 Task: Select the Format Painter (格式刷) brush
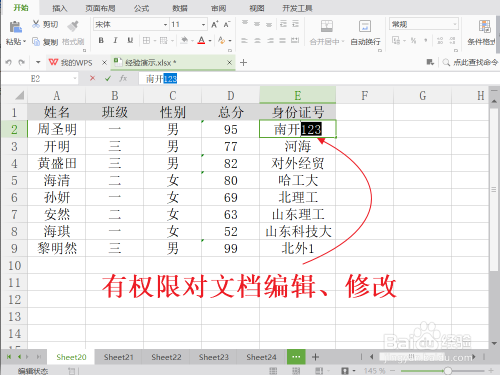pos(73,26)
